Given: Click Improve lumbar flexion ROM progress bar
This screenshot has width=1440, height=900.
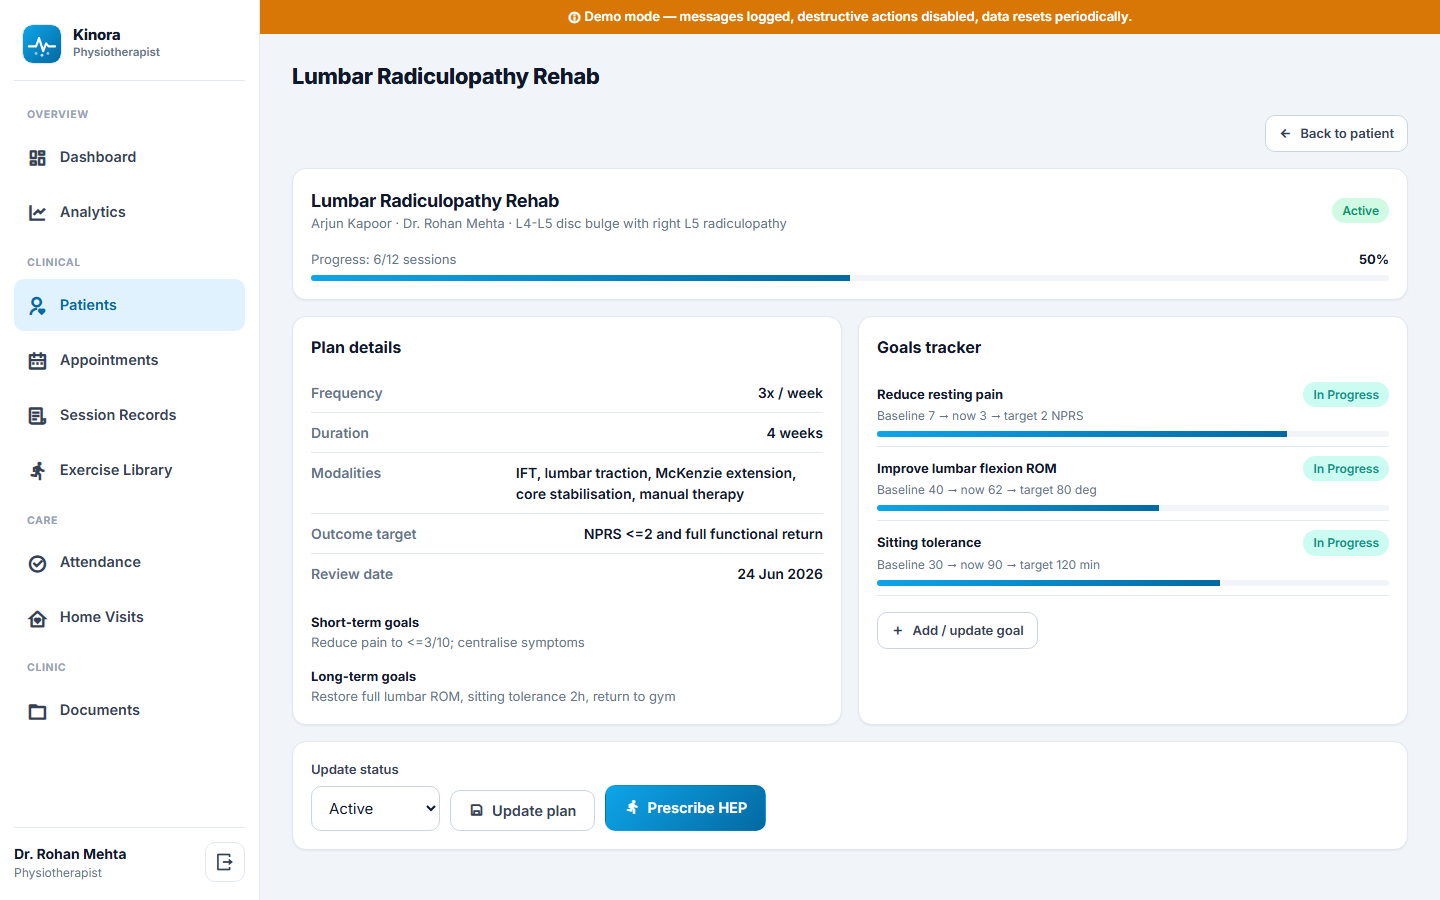Looking at the screenshot, I should (1133, 508).
